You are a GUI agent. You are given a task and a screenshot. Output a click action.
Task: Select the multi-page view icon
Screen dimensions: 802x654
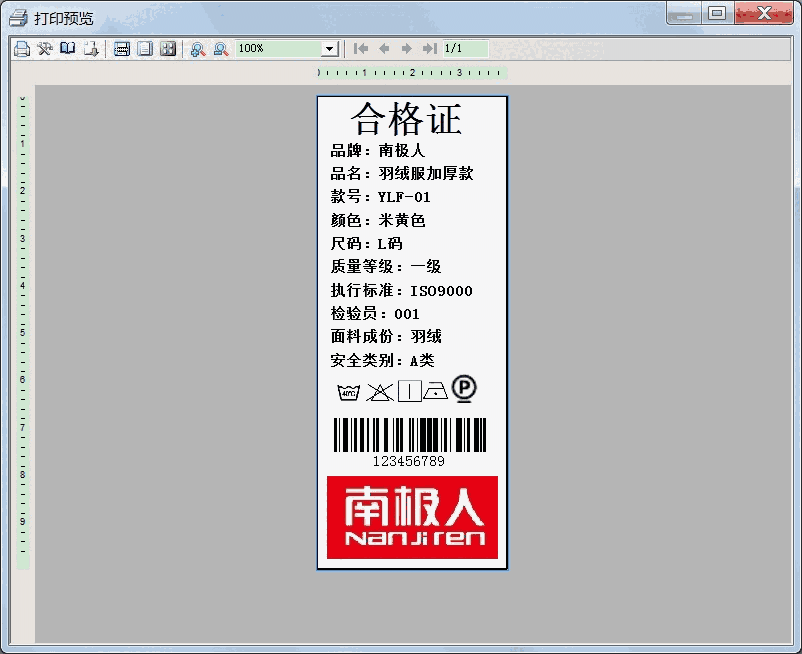[x=167, y=48]
